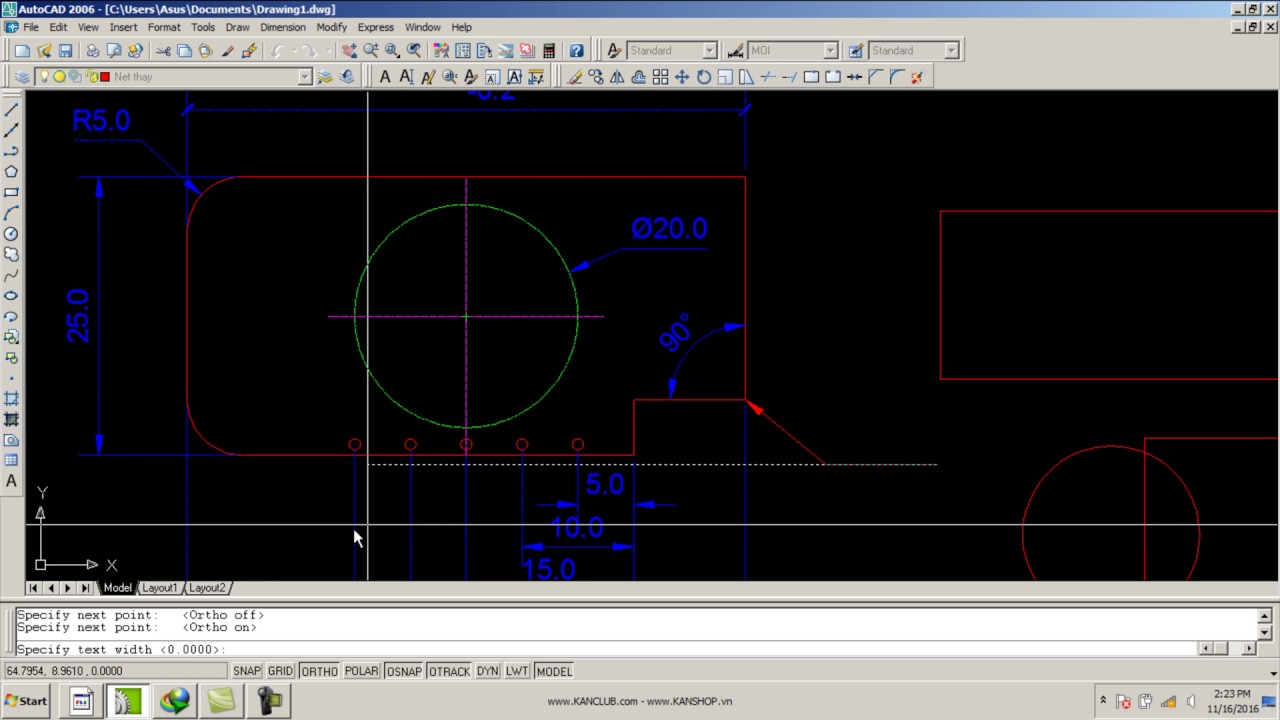Click the Explode tool
The height and width of the screenshot is (720, 1280).
(918, 77)
